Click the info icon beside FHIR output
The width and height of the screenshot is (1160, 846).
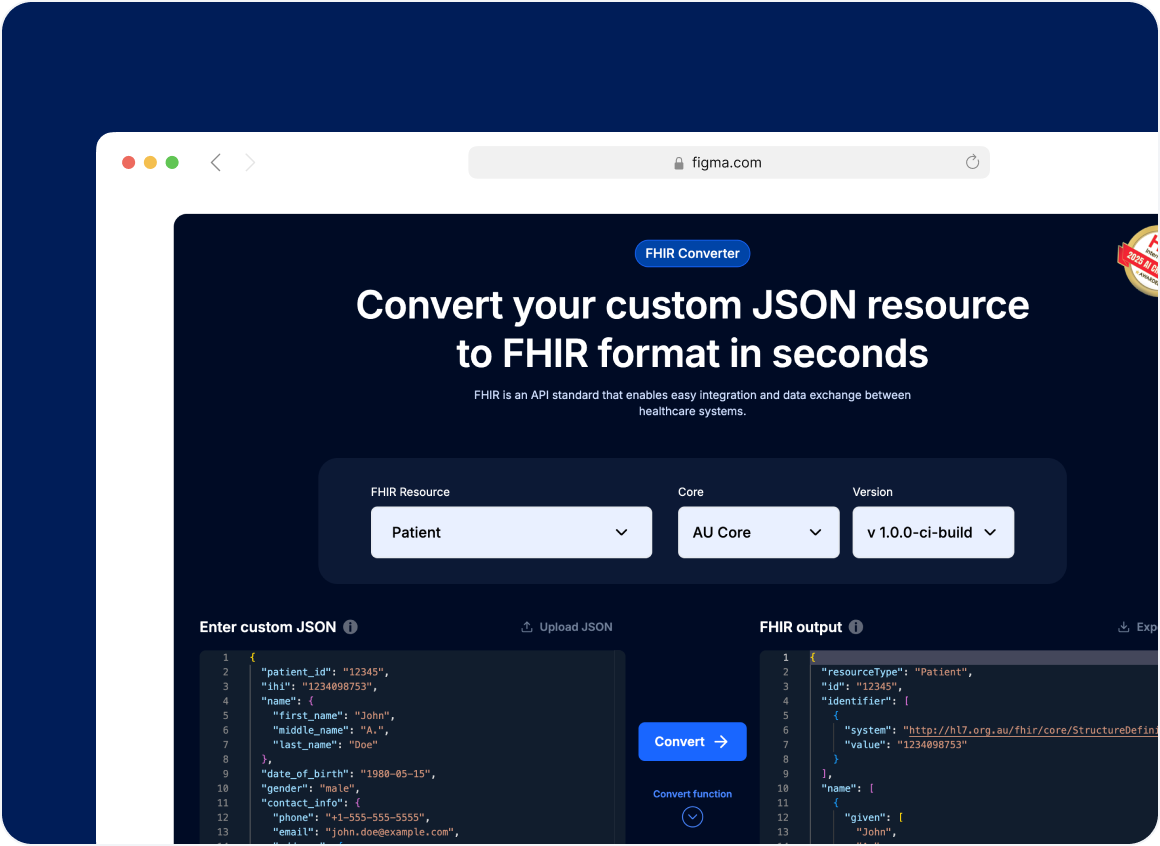click(856, 628)
